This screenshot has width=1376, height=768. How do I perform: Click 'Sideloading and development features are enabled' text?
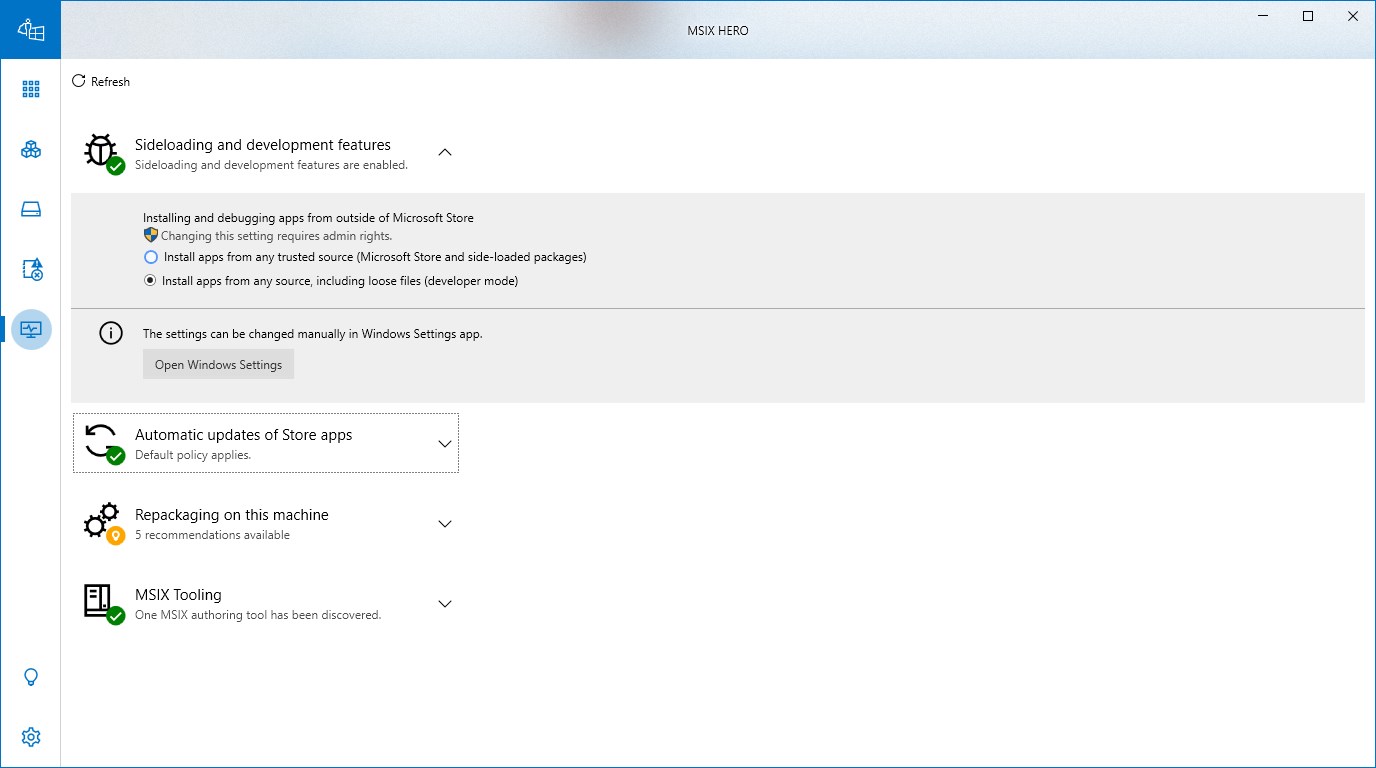tap(271, 165)
